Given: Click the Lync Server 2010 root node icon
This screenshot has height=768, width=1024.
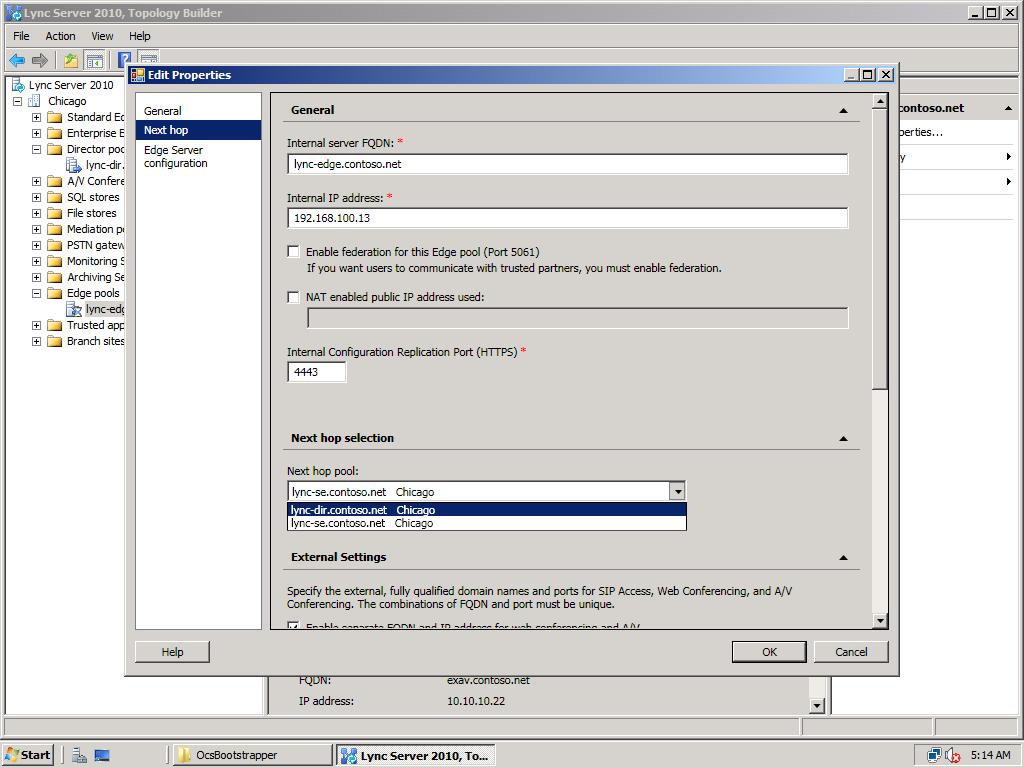Looking at the screenshot, I should (18, 85).
